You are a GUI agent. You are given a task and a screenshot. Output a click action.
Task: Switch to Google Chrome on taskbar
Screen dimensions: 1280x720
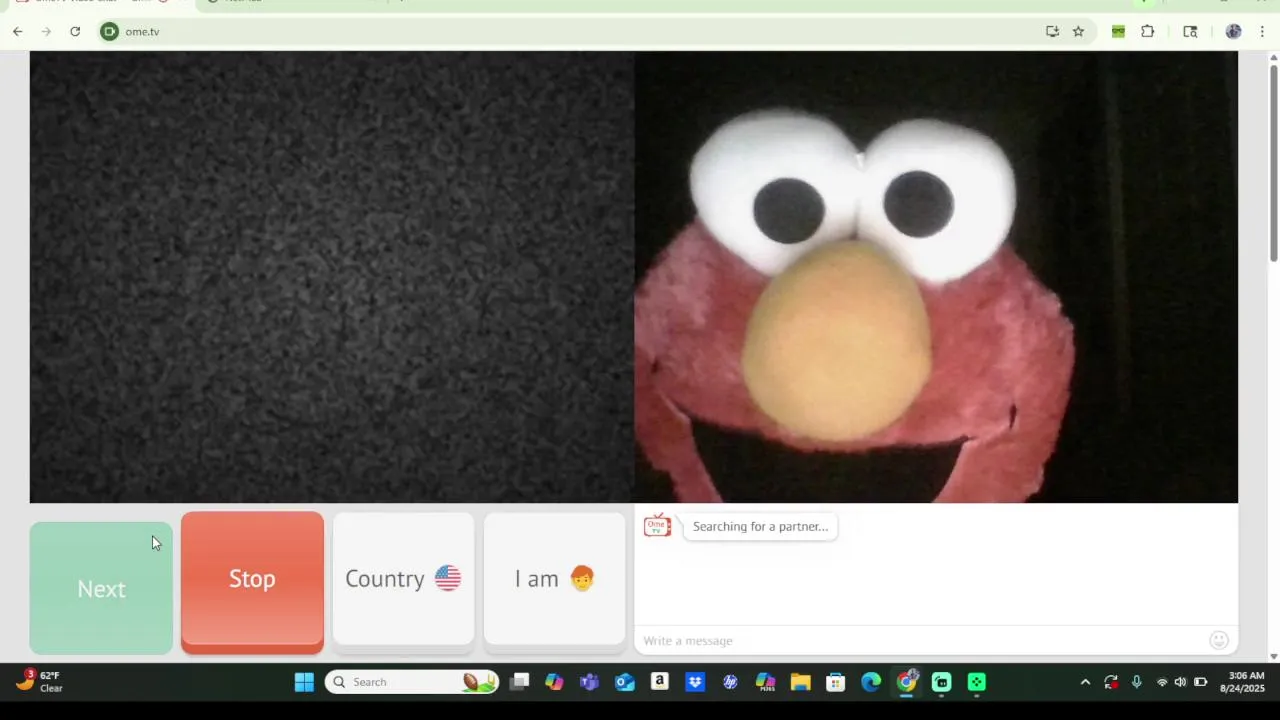(907, 682)
